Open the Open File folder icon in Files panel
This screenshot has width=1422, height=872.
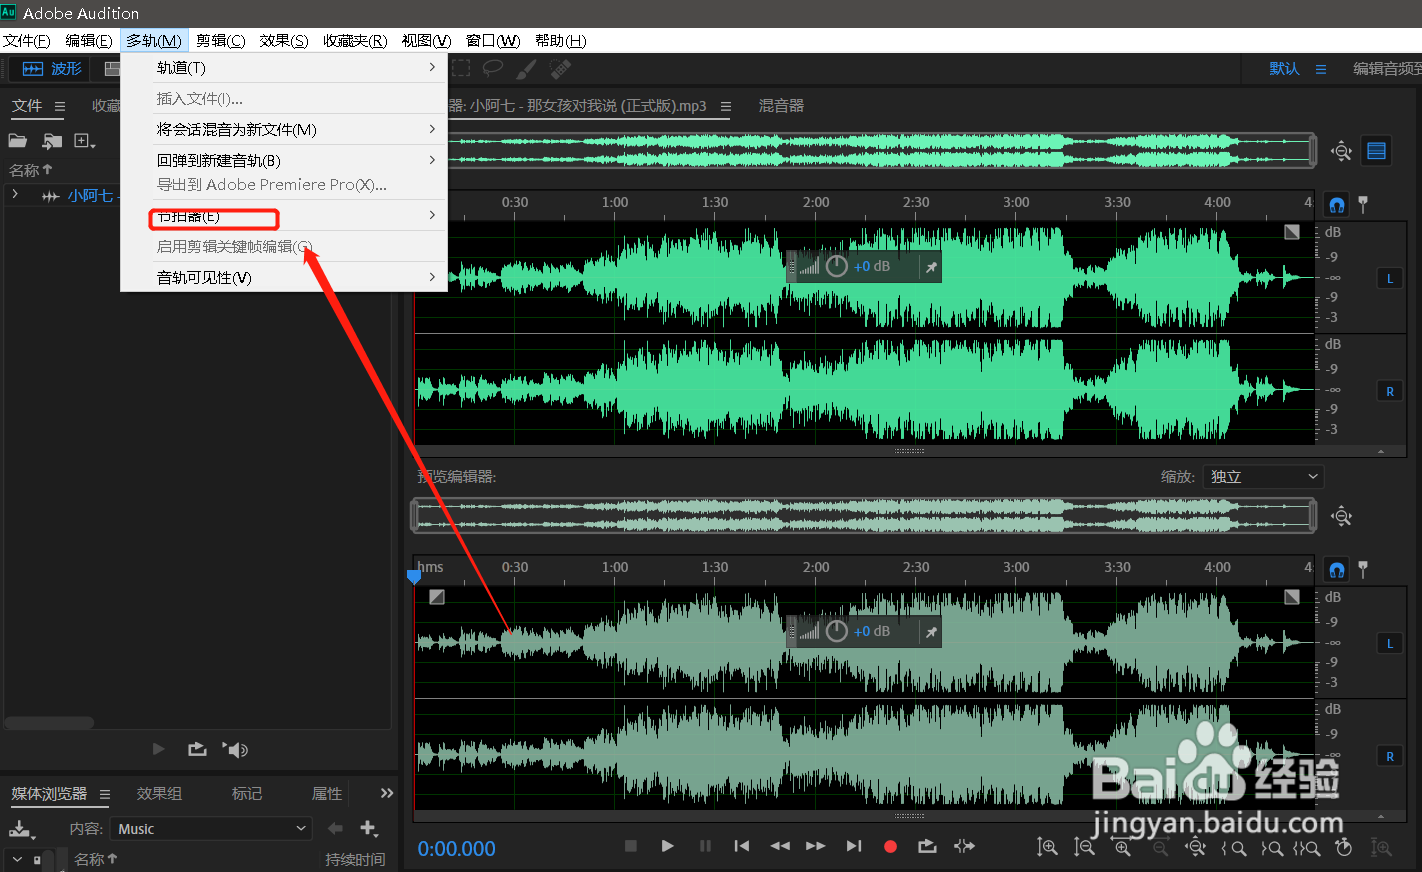pos(18,141)
